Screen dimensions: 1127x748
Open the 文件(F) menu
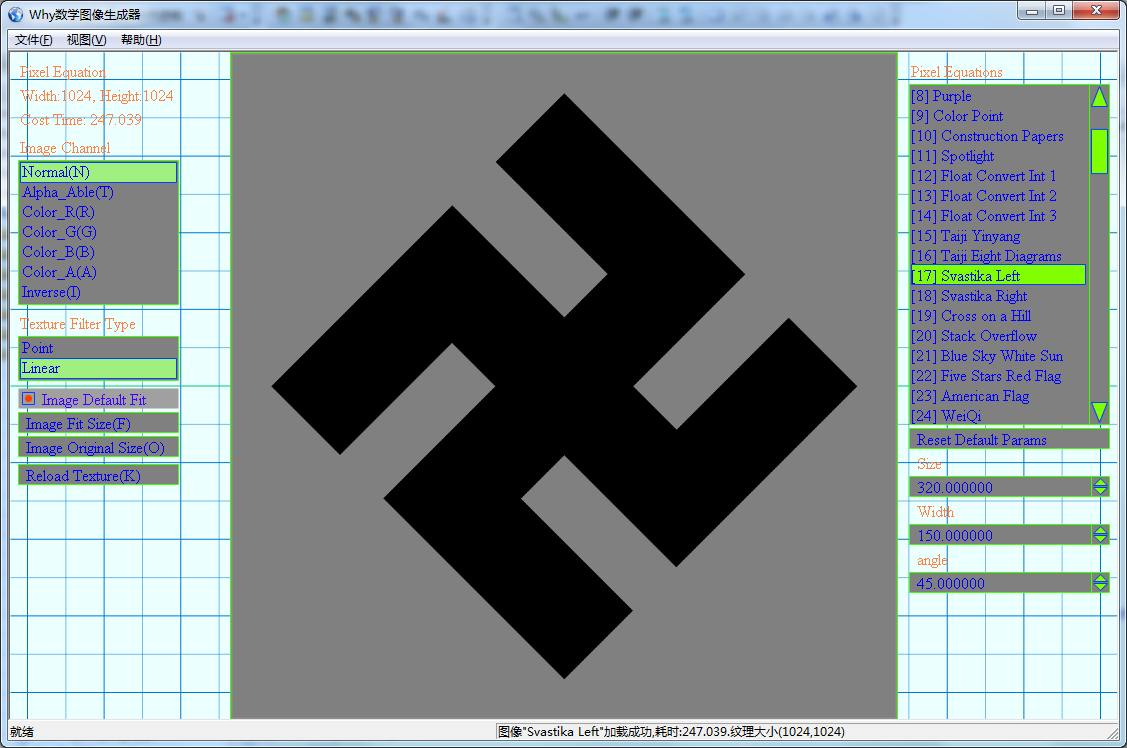click(34, 40)
